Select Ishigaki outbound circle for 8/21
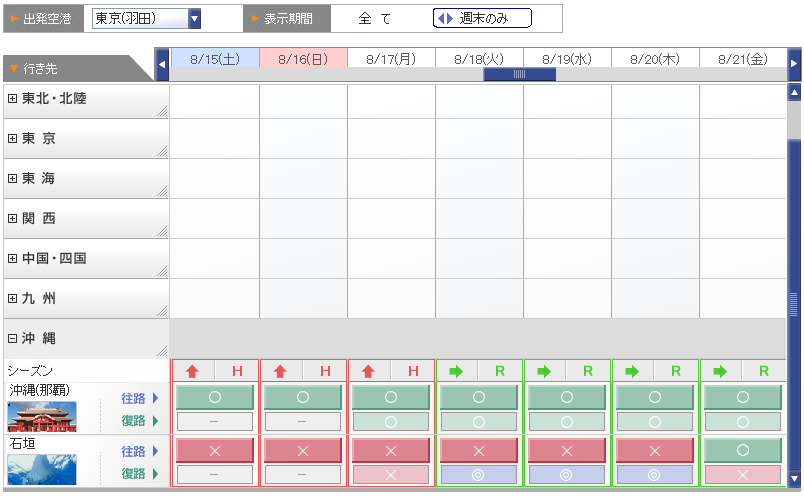 (742, 451)
